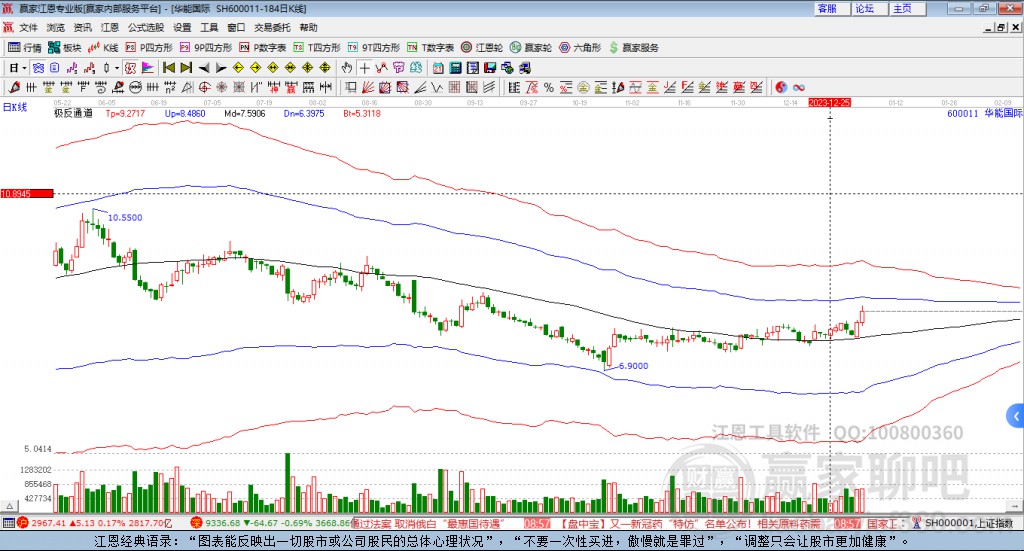Click the infinity symbol icon
This screenshot has height=551, width=1024.
pos(799,87)
